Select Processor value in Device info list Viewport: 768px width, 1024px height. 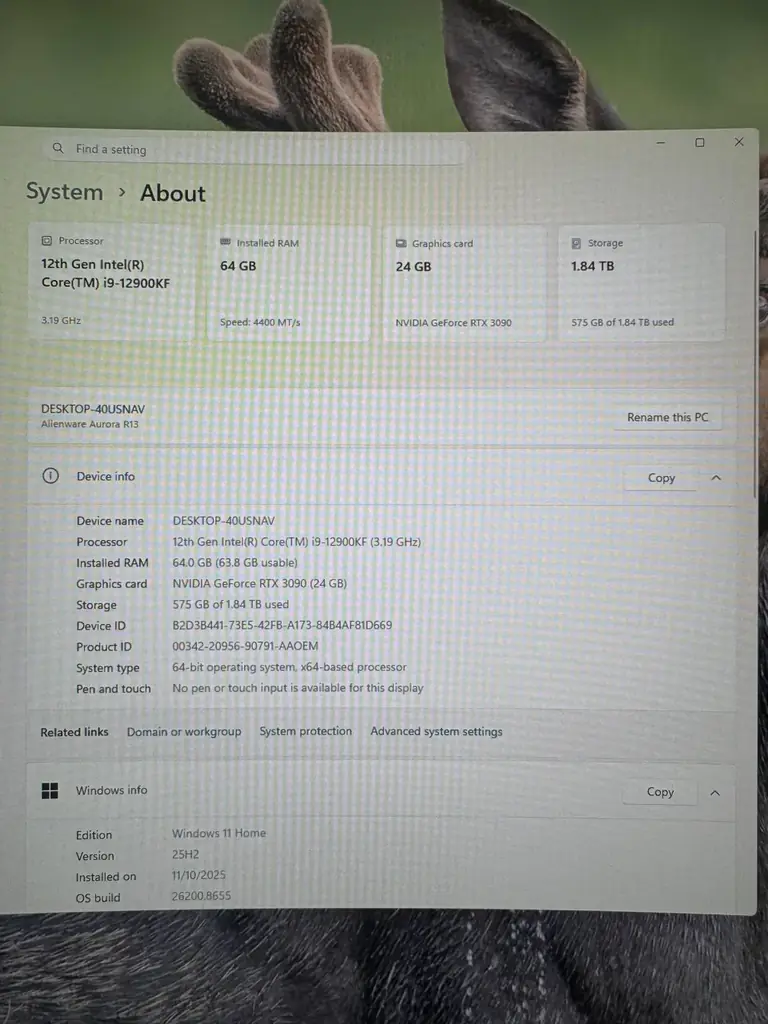tap(296, 541)
